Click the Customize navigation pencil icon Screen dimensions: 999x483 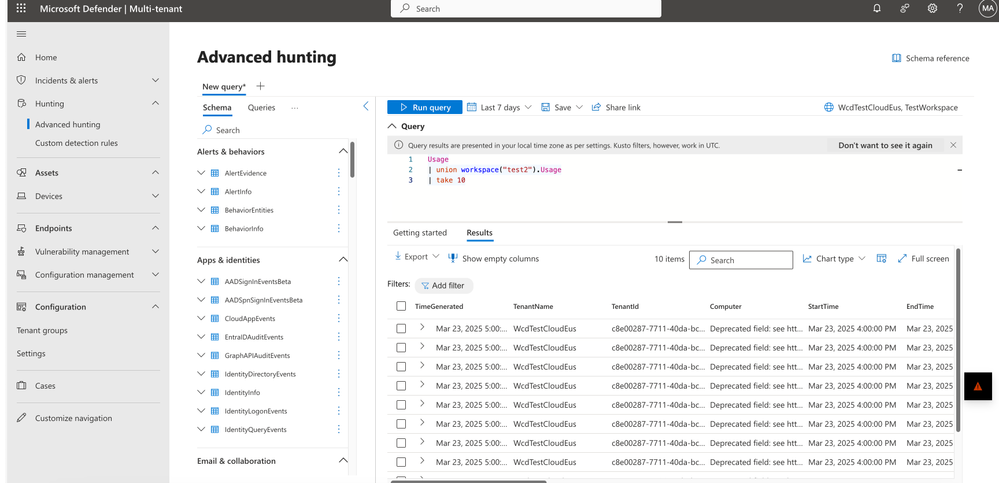(x=22, y=418)
